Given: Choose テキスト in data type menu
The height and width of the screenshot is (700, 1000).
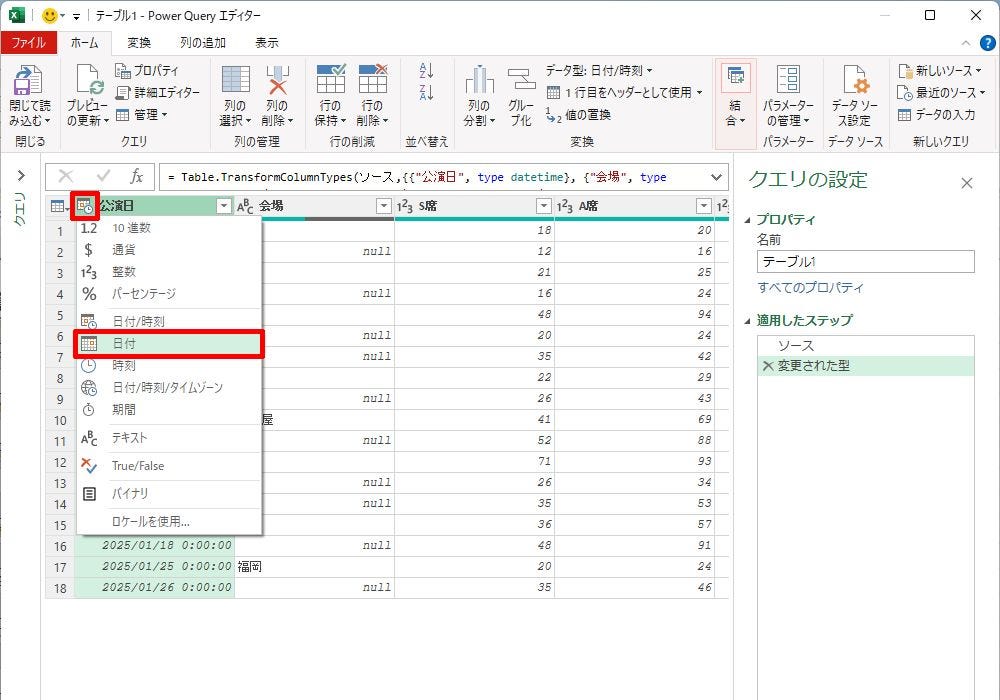Looking at the screenshot, I should 130,437.
